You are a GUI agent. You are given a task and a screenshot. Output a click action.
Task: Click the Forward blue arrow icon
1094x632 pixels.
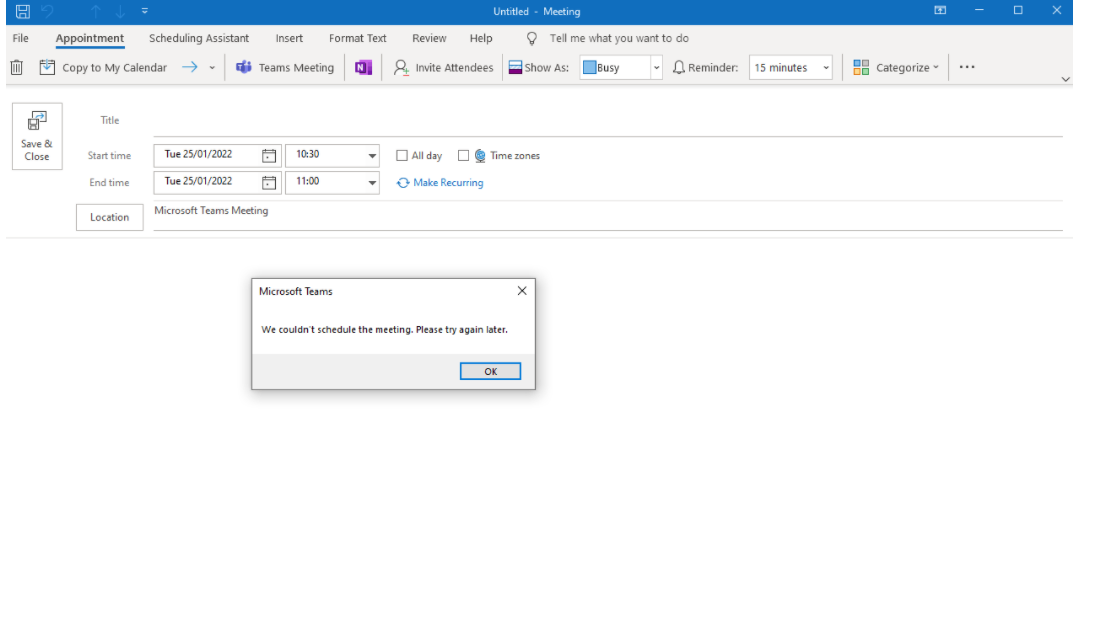190,67
